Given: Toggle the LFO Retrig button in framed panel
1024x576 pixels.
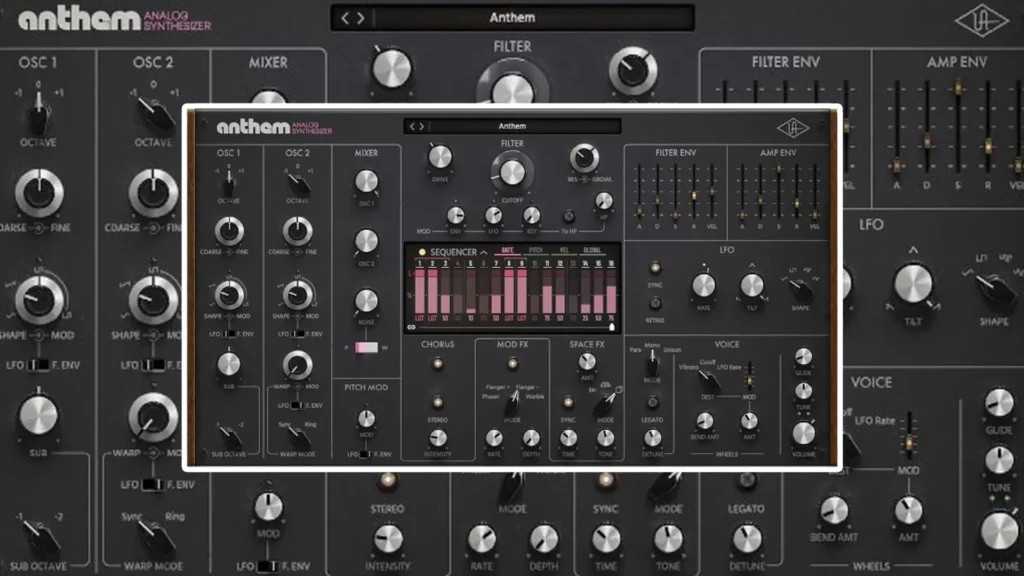Looking at the screenshot, I should pos(655,304).
